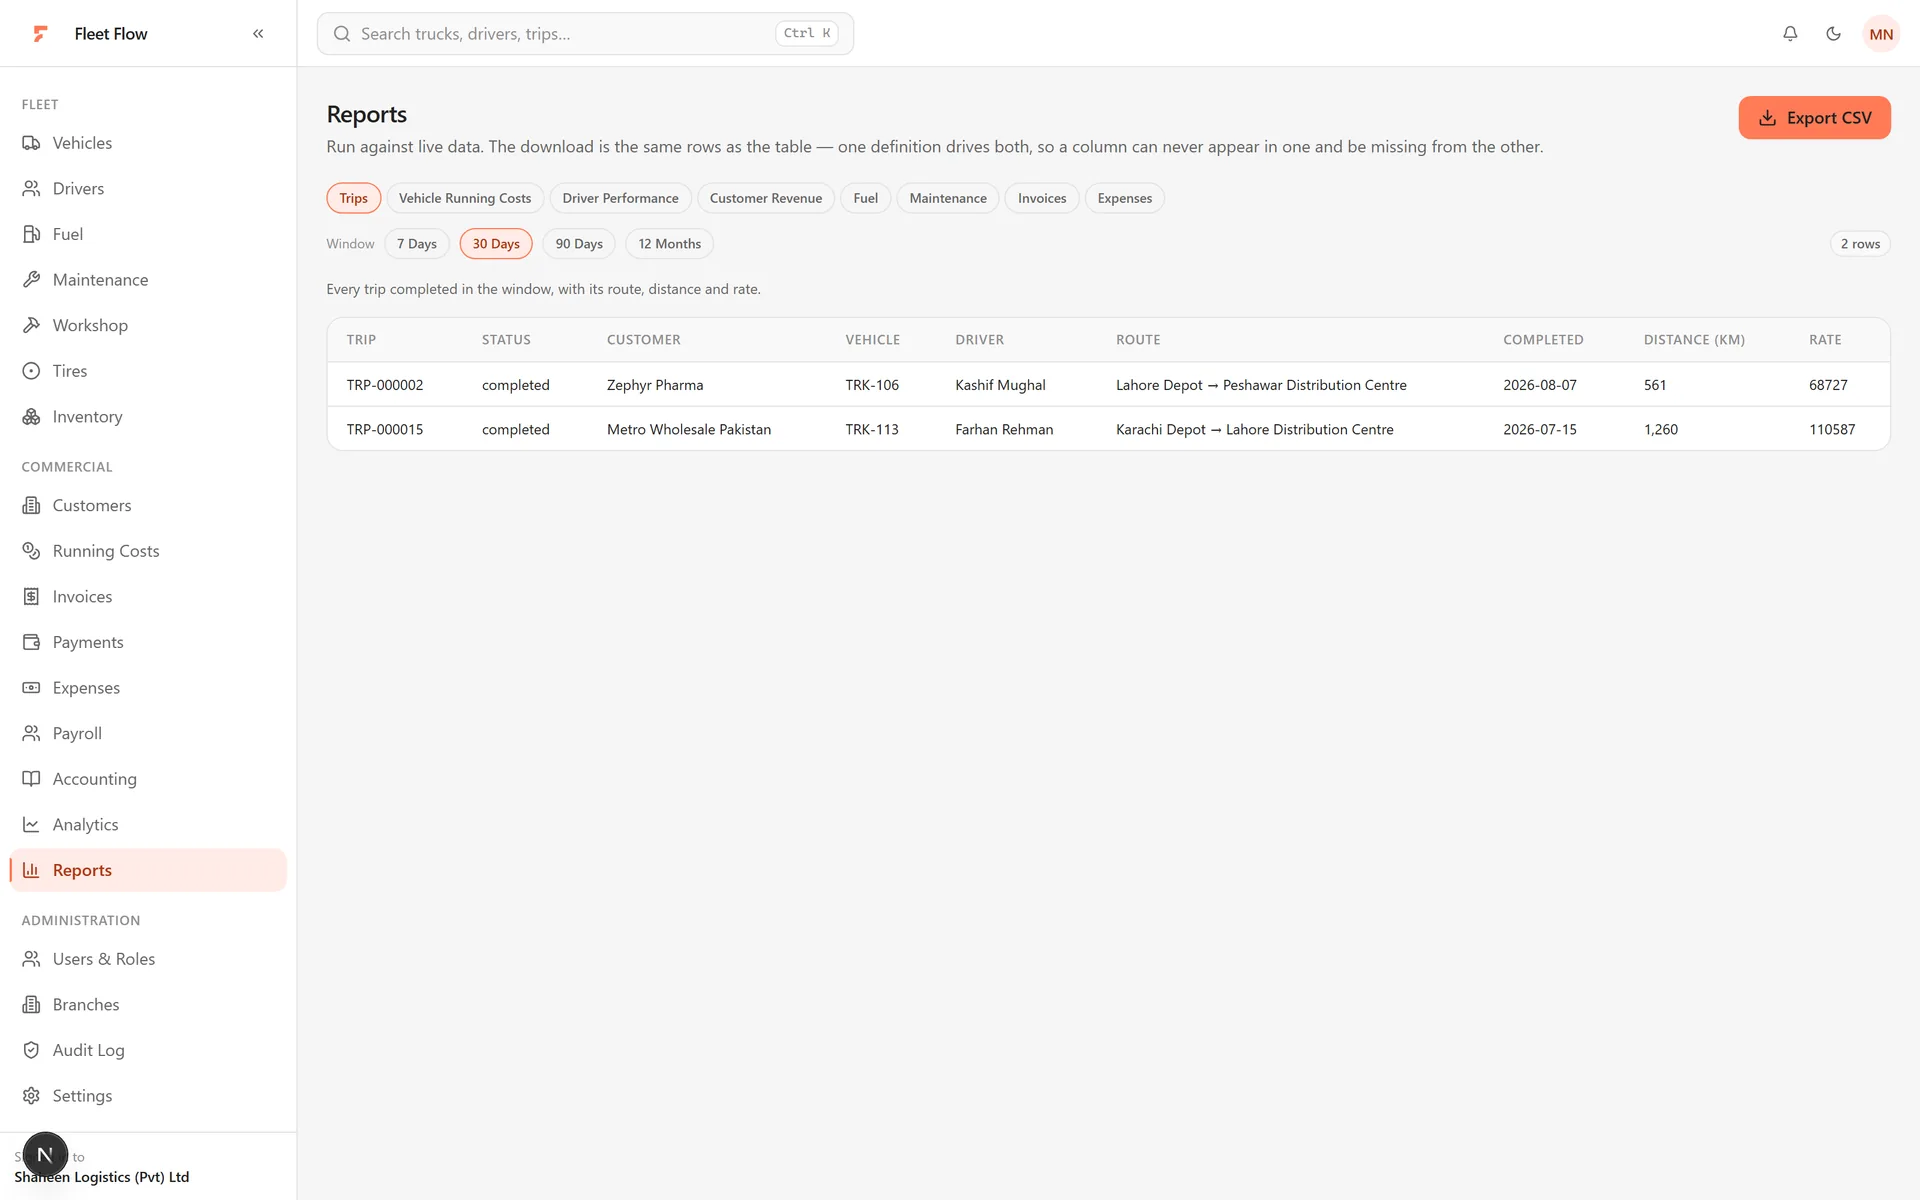This screenshot has width=1920, height=1200.
Task: Switch to the Fuel report pill
Action: [866, 198]
